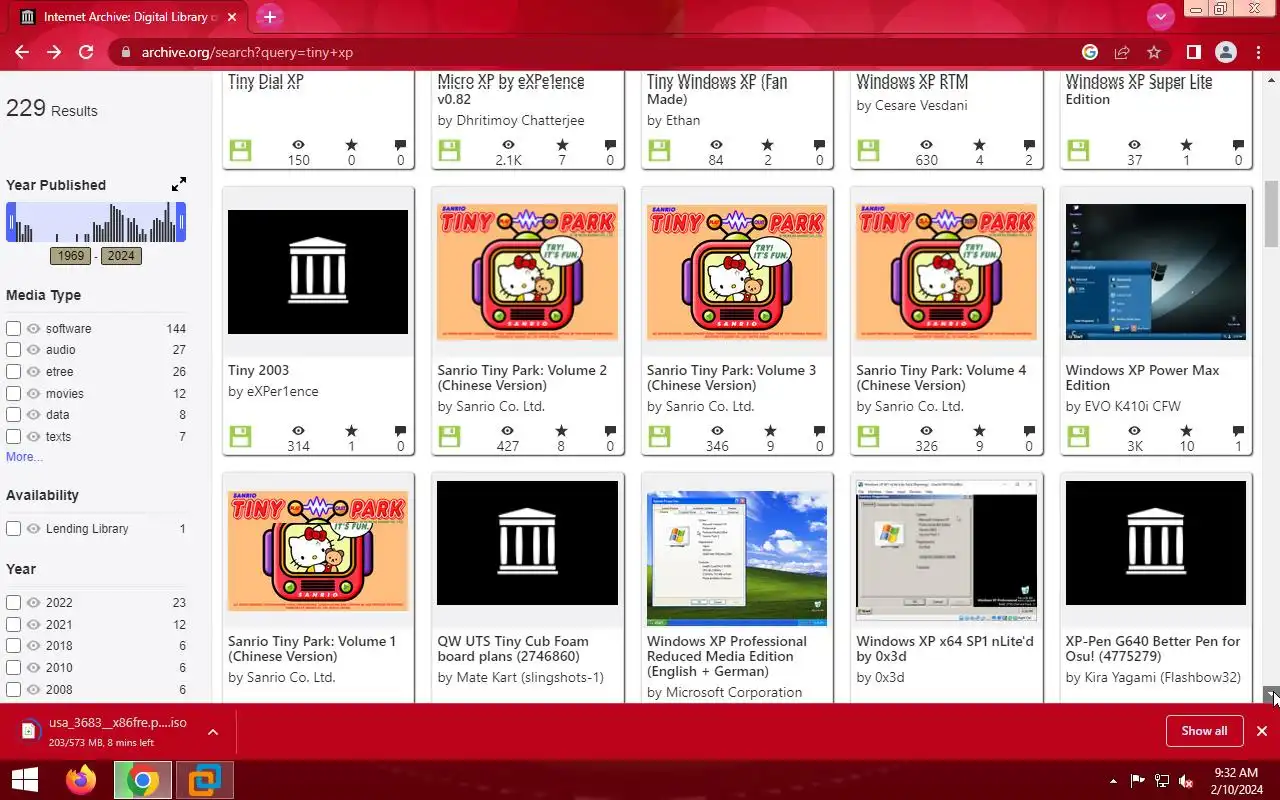1280x800 pixels.
Task: Click the network icon in system tray
Action: click(x=1162, y=780)
